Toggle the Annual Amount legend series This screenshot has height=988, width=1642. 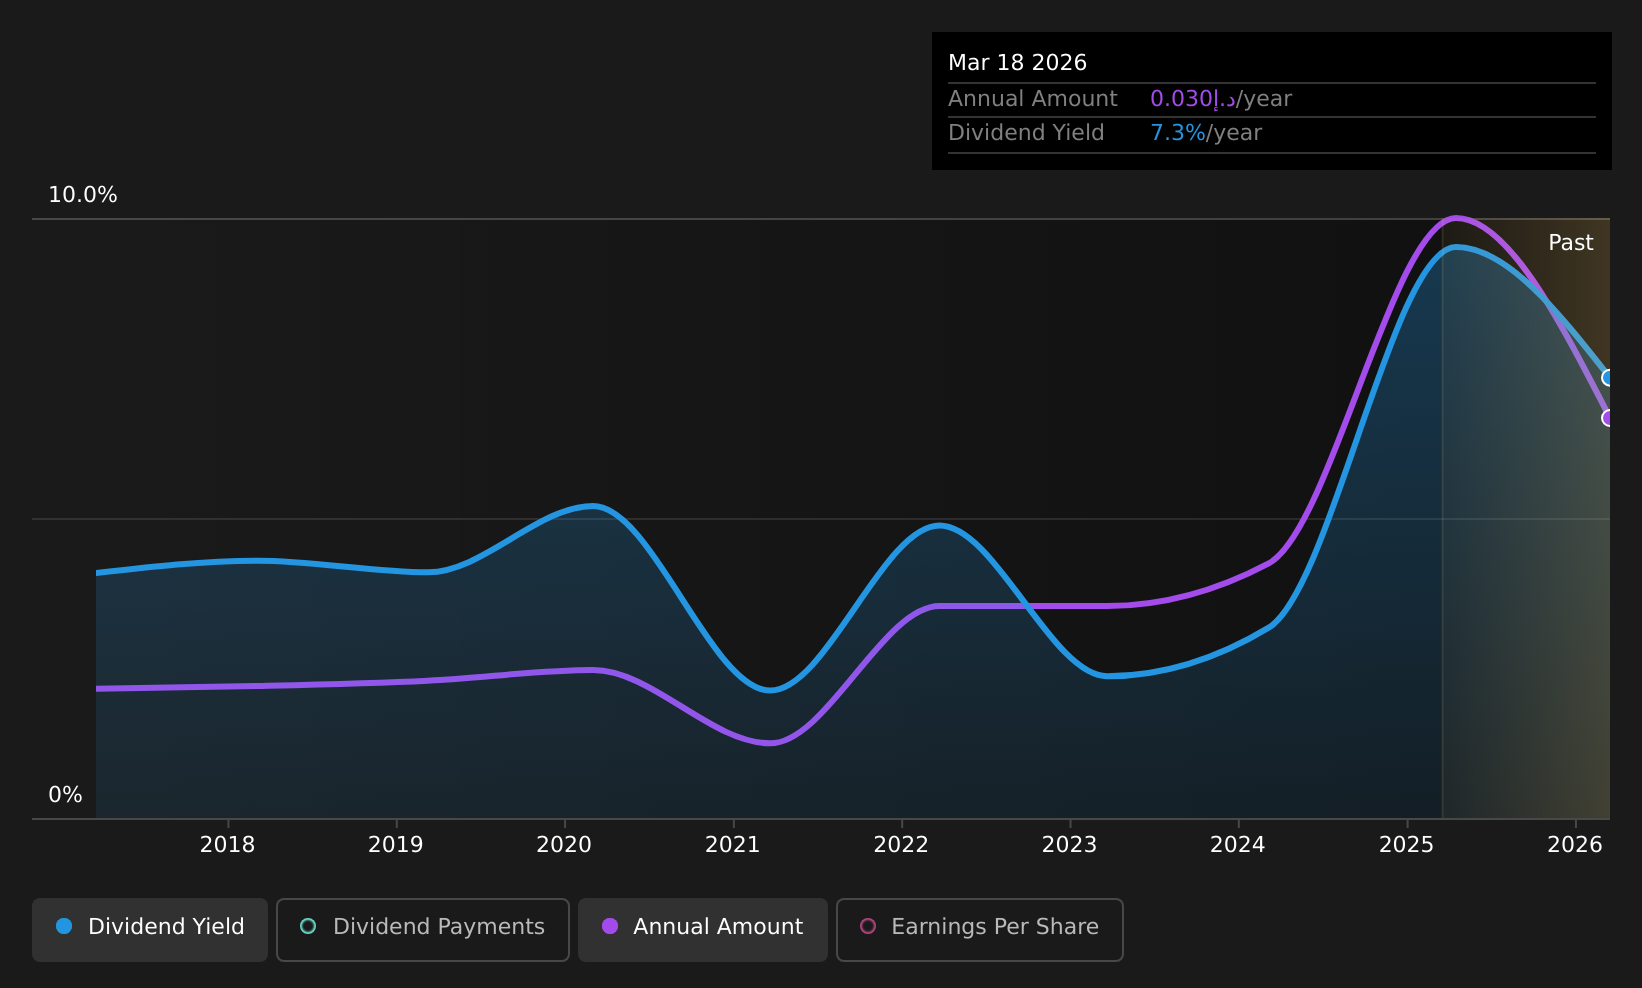tap(703, 929)
